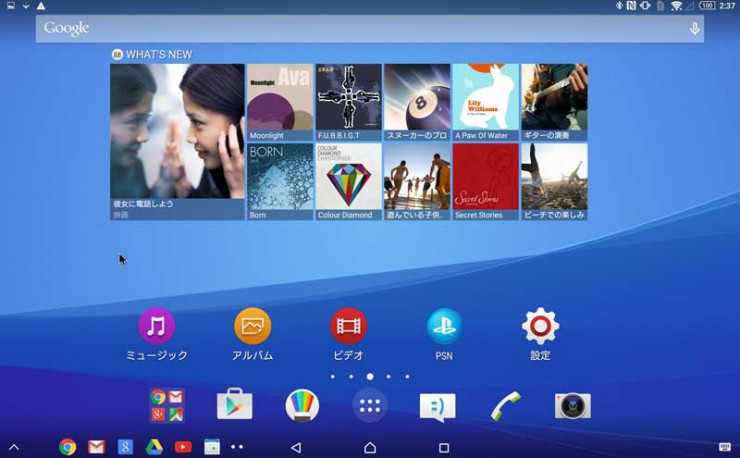Open the Moonlight album tile
The width and height of the screenshot is (740, 458).
click(x=280, y=102)
